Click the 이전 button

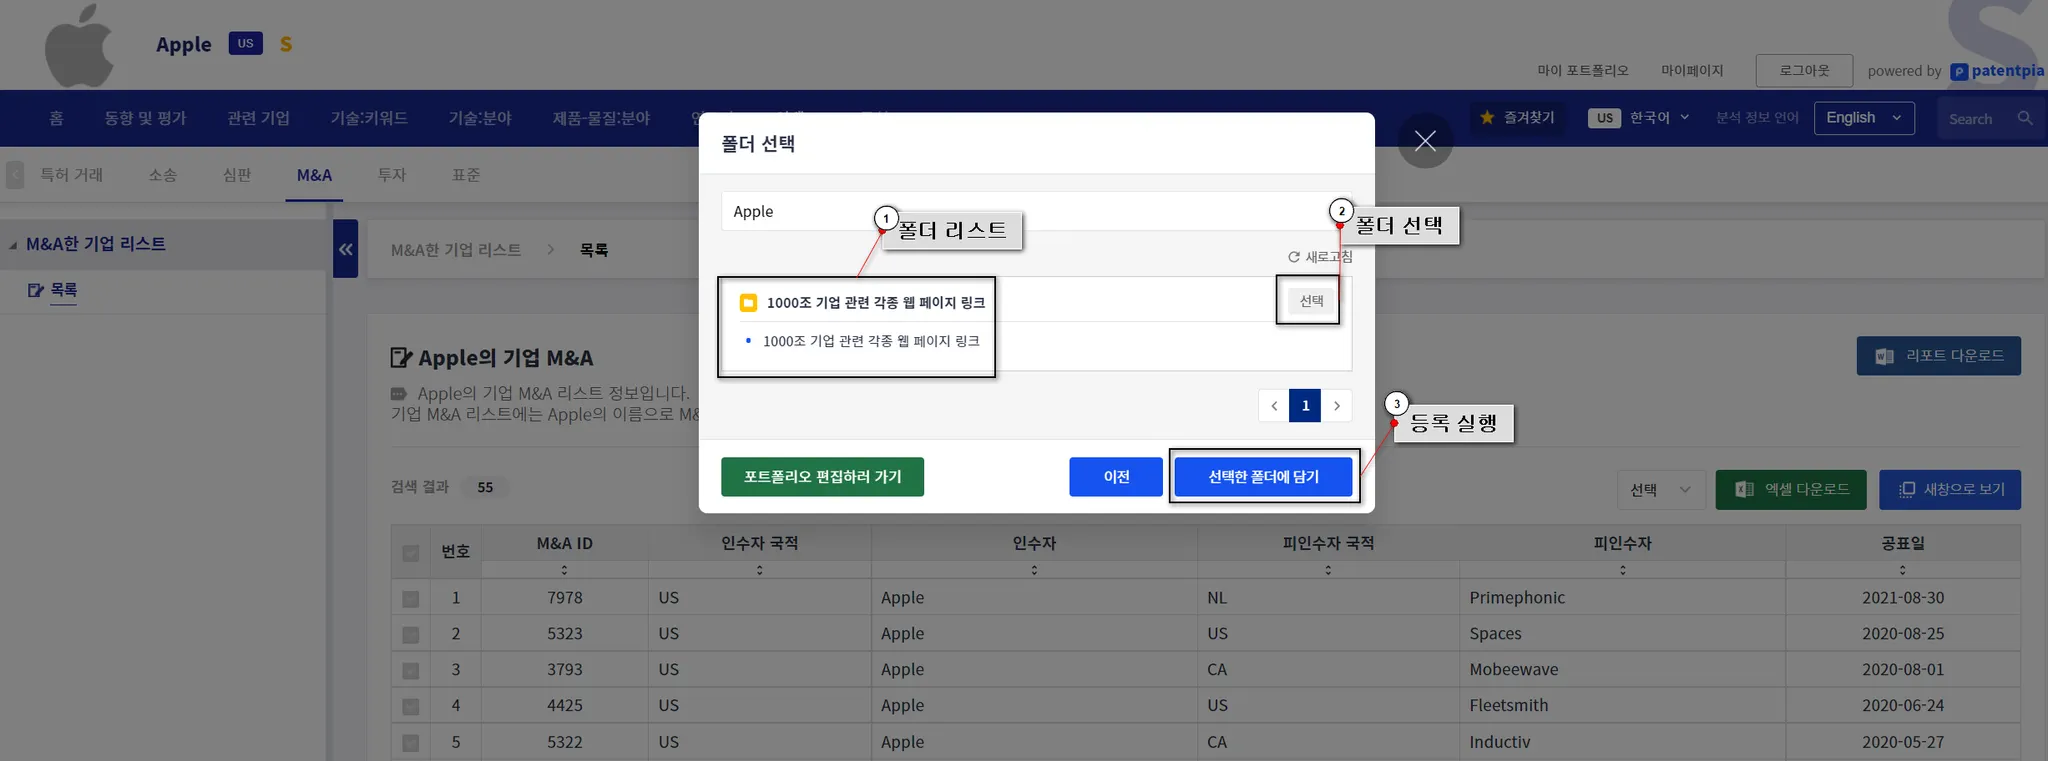pyautogui.click(x=1116, y=477)
